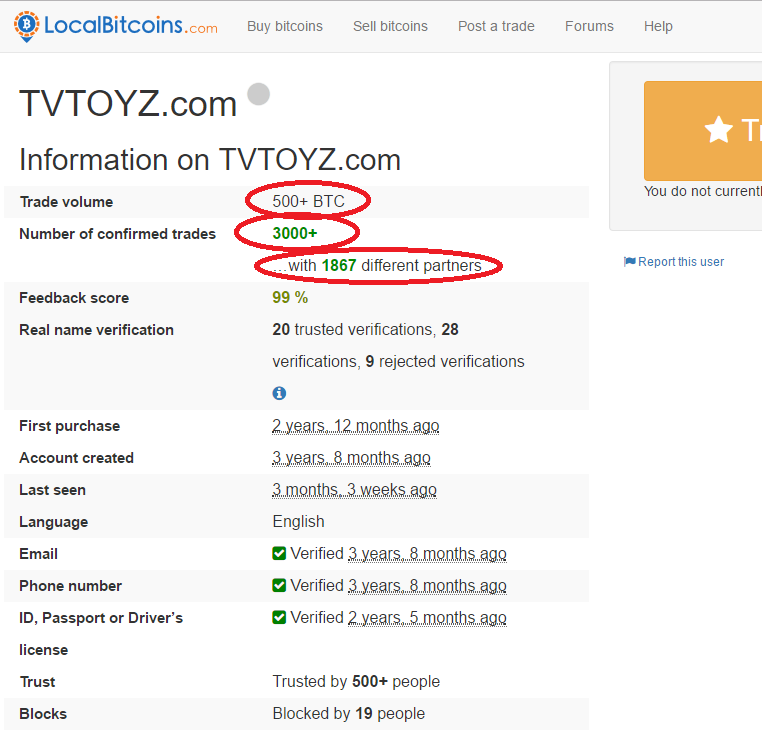Click the 'Number of confirmed trades' label
The image size is (762, 733).
(x=117, y=234)
